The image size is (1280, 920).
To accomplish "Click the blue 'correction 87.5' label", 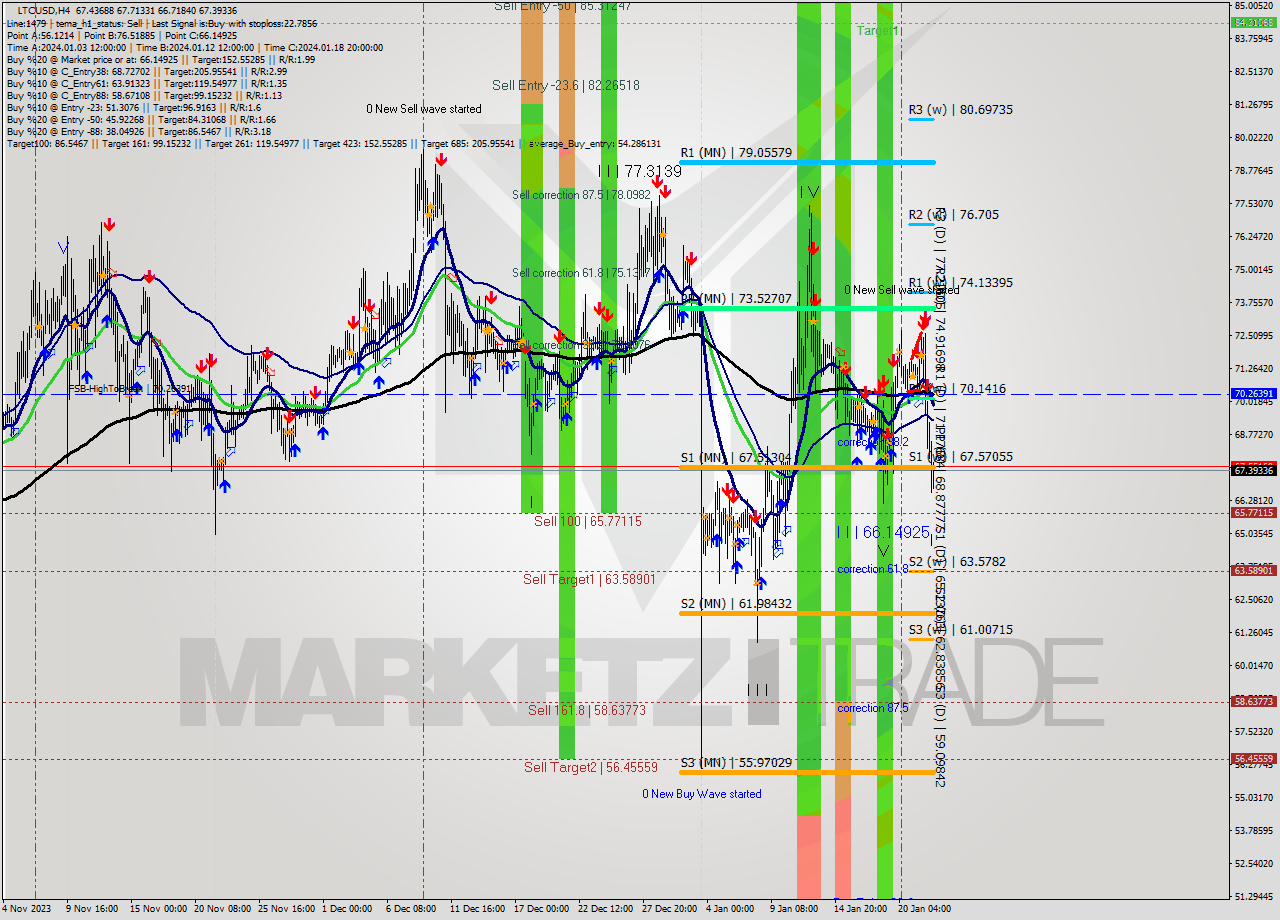I will 873,708.
